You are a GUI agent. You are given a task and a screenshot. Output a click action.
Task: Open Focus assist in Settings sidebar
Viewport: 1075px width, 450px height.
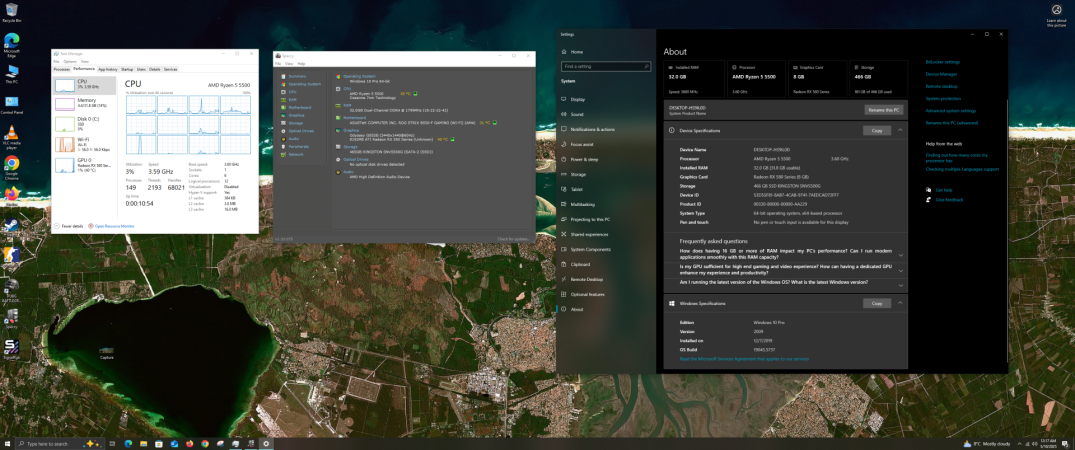coord(606,145)
